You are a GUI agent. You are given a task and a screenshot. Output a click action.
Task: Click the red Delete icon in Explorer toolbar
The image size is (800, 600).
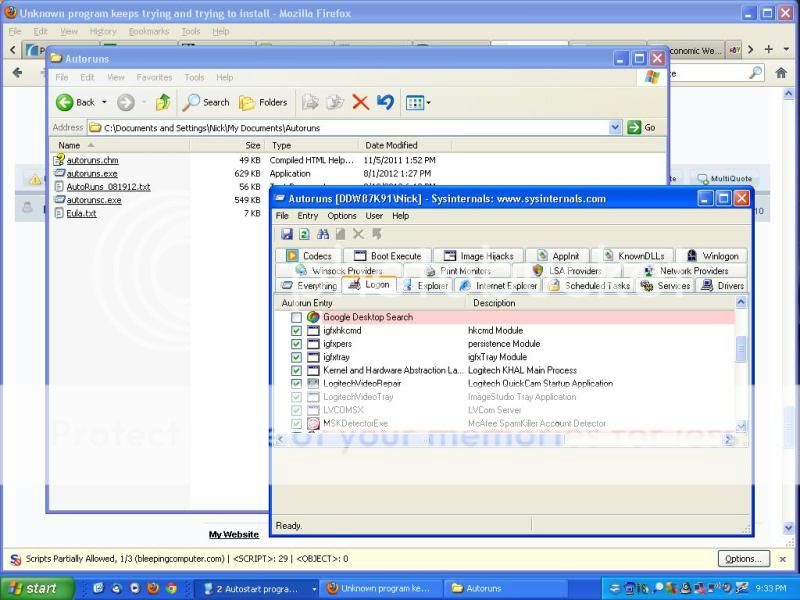click(360, 103)
